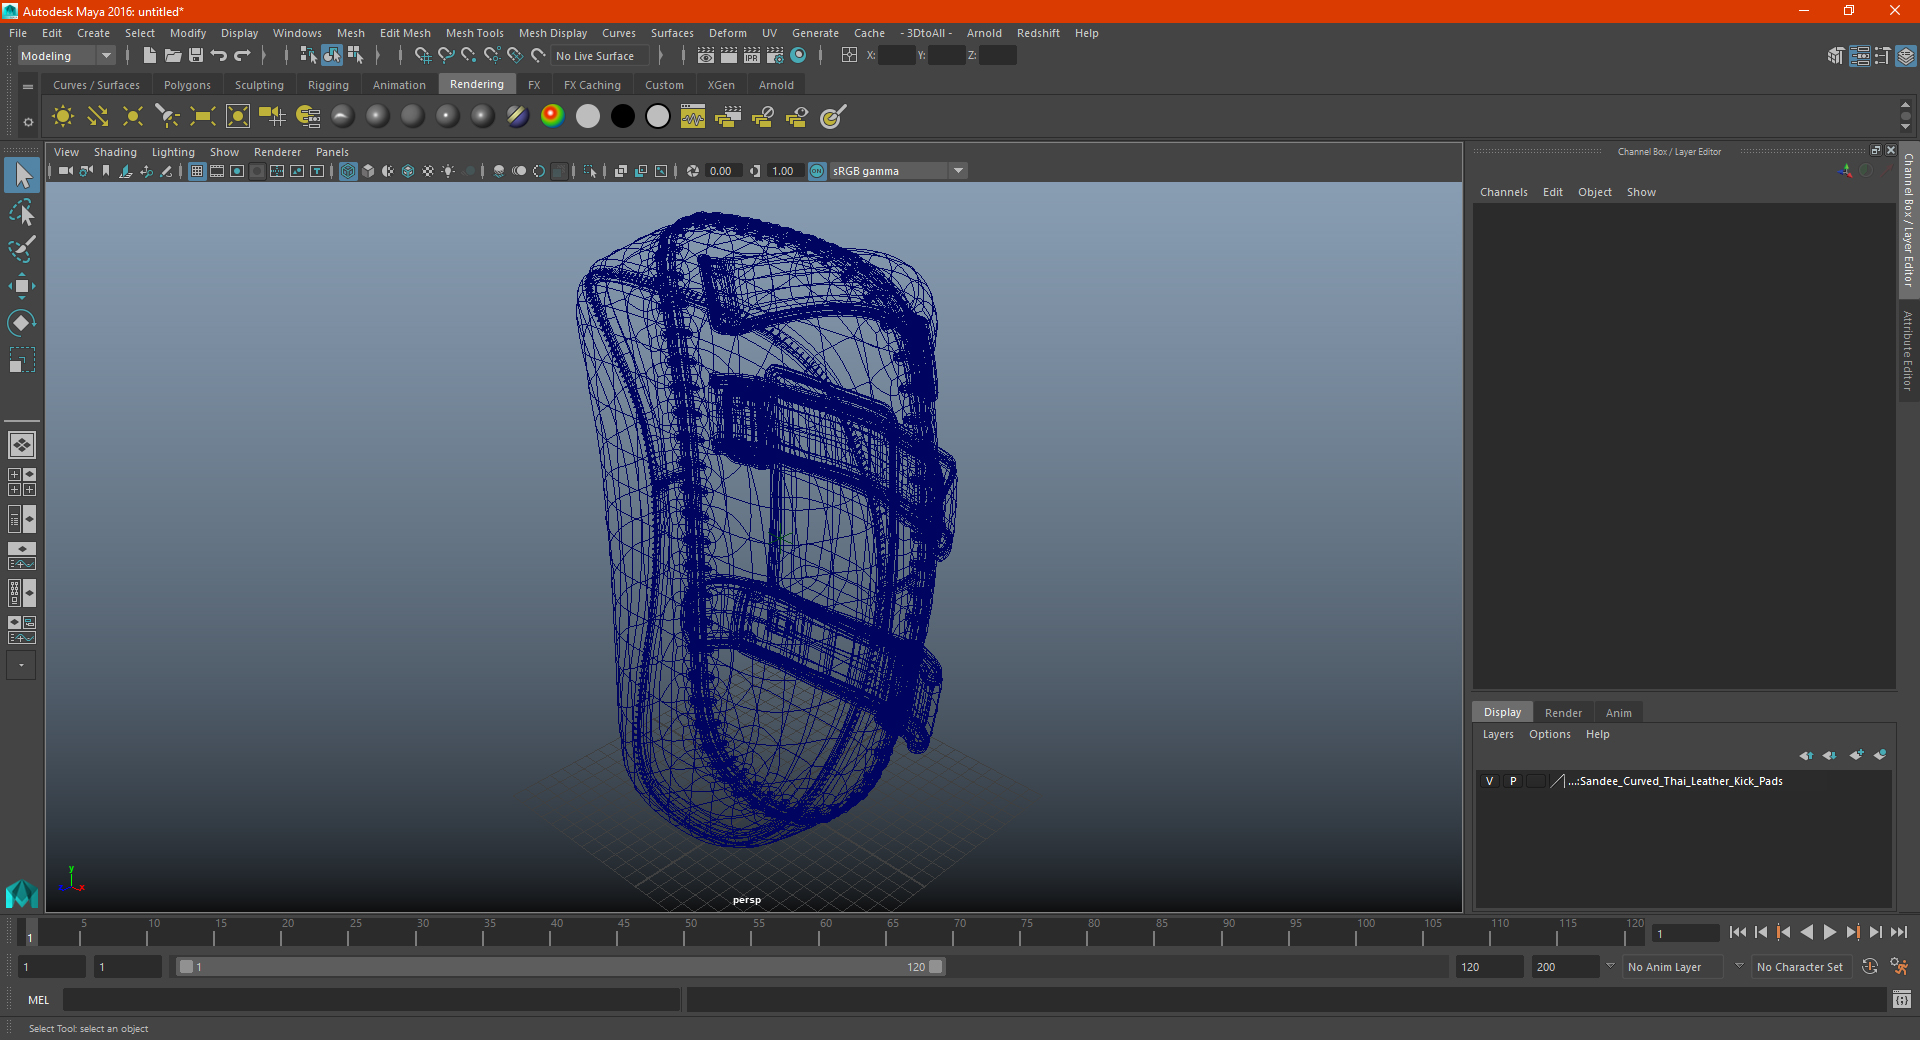The image size is (1920, 1040).
Task: Click the time range slider bar
Action: click(559, 967)
